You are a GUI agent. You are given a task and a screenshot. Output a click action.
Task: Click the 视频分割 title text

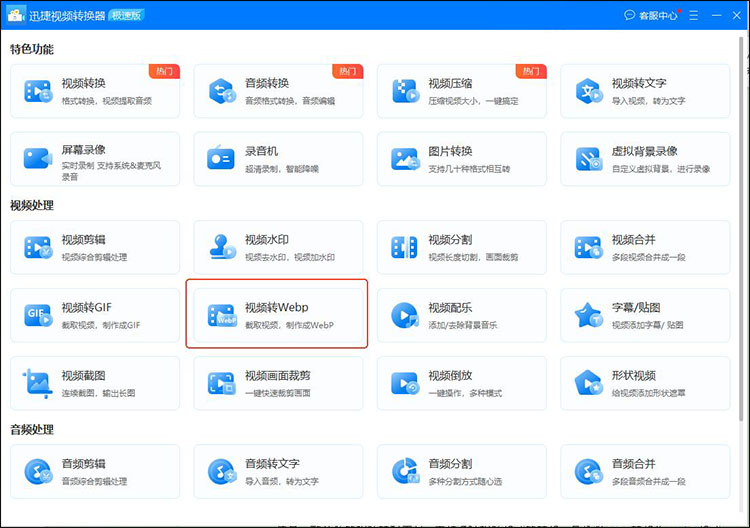(x=450, y=240)
